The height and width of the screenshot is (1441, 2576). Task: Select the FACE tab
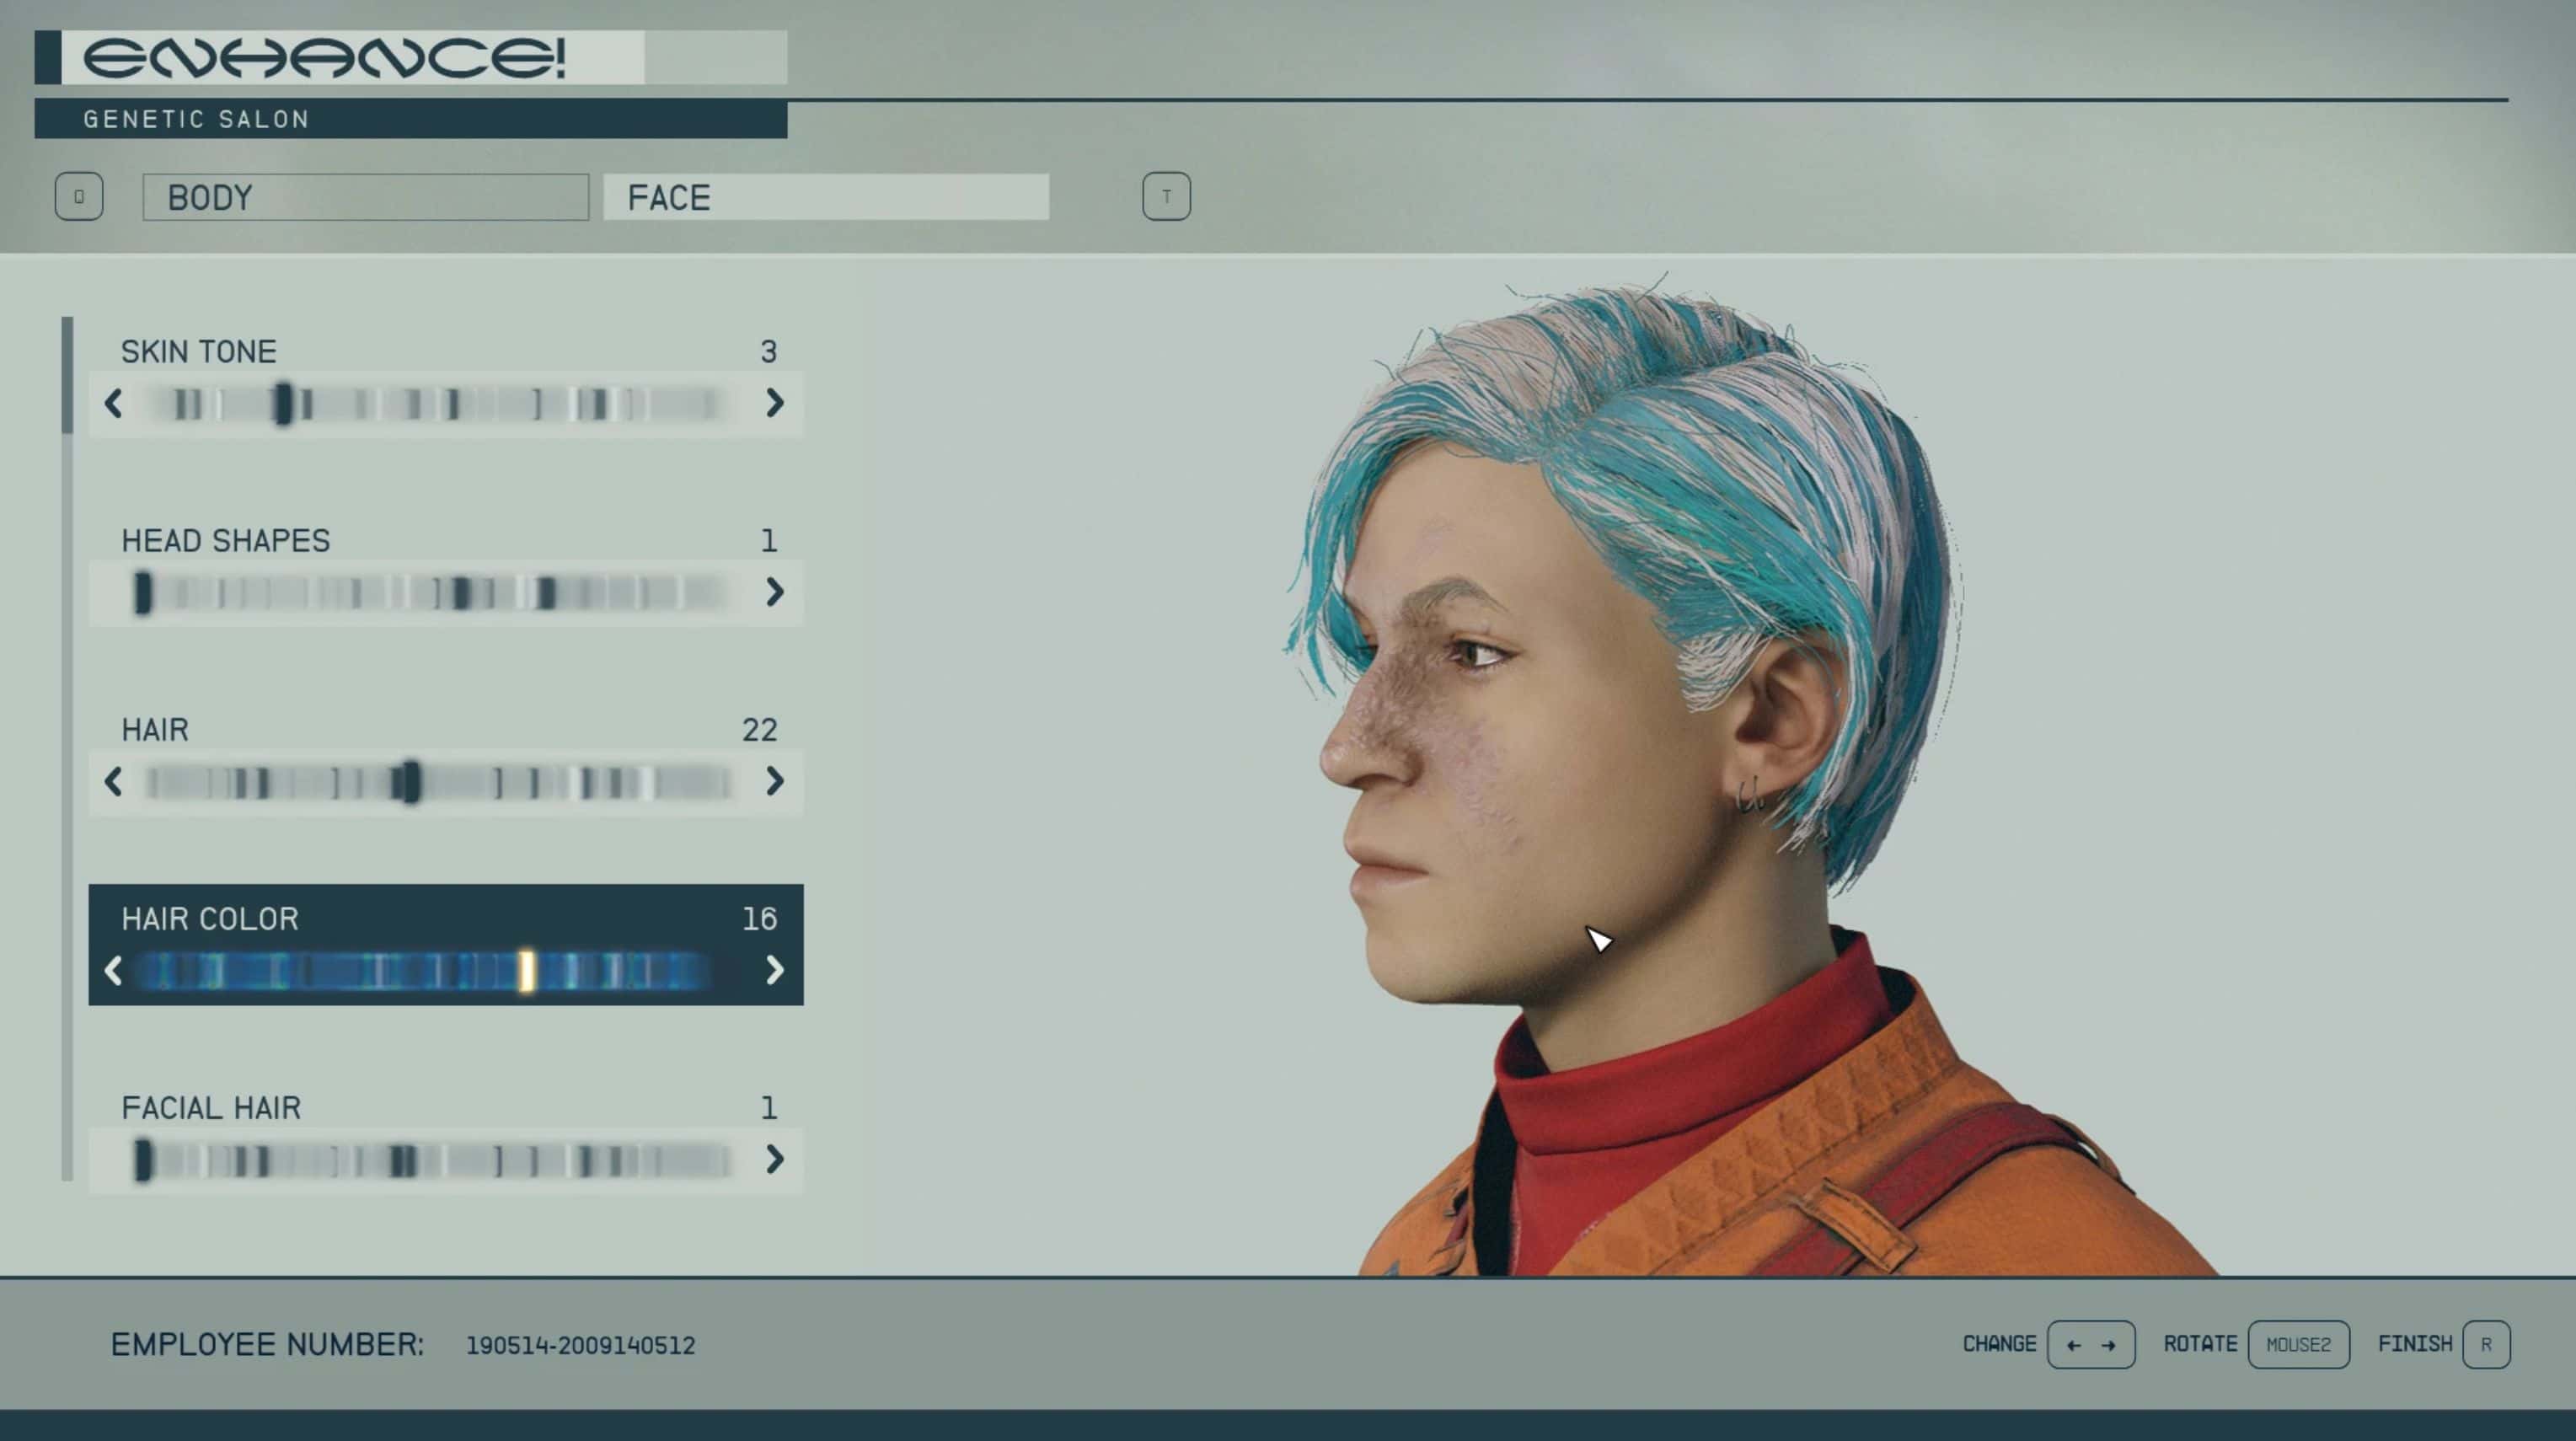[x=826, y=197]
